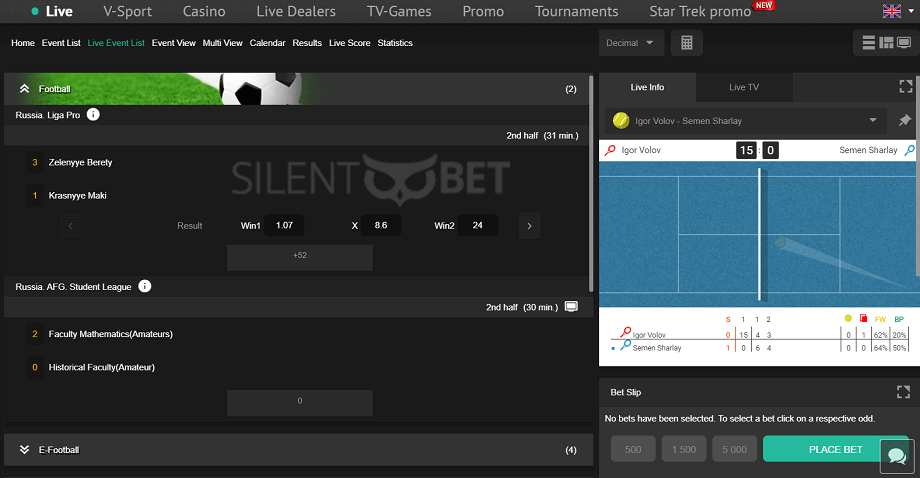Open the live chat bubble
920x478 pixels.
(x=897, y=456)
